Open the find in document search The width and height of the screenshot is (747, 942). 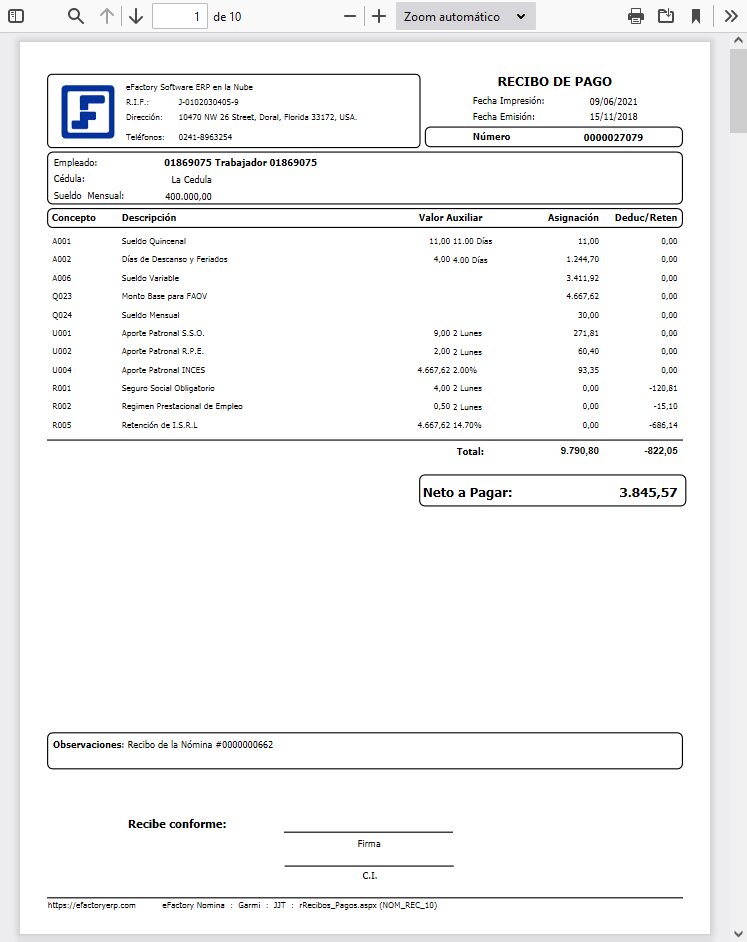pos(75,16)
